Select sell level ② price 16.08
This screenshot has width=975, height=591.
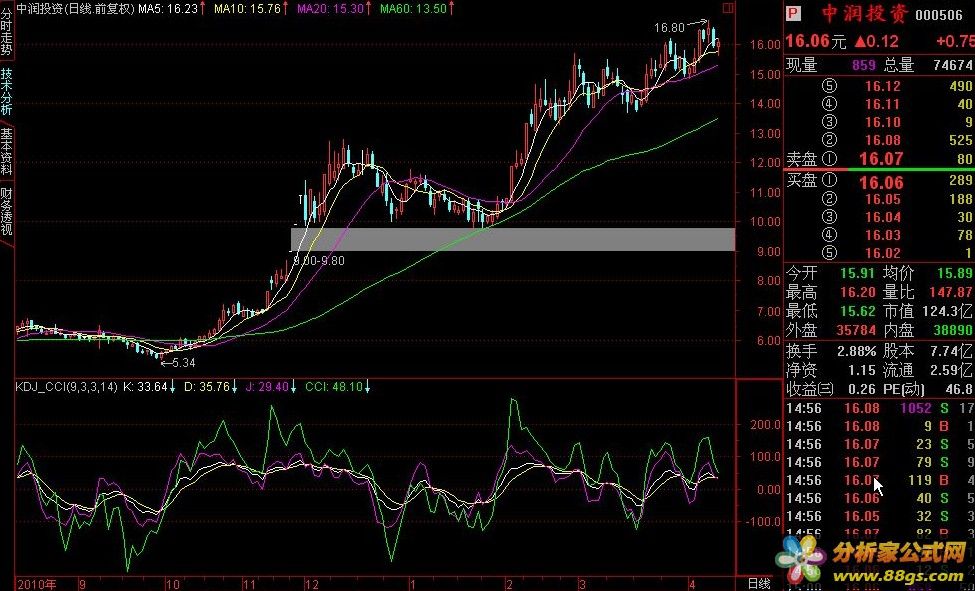pyautogui.click(x=882, y=141)
